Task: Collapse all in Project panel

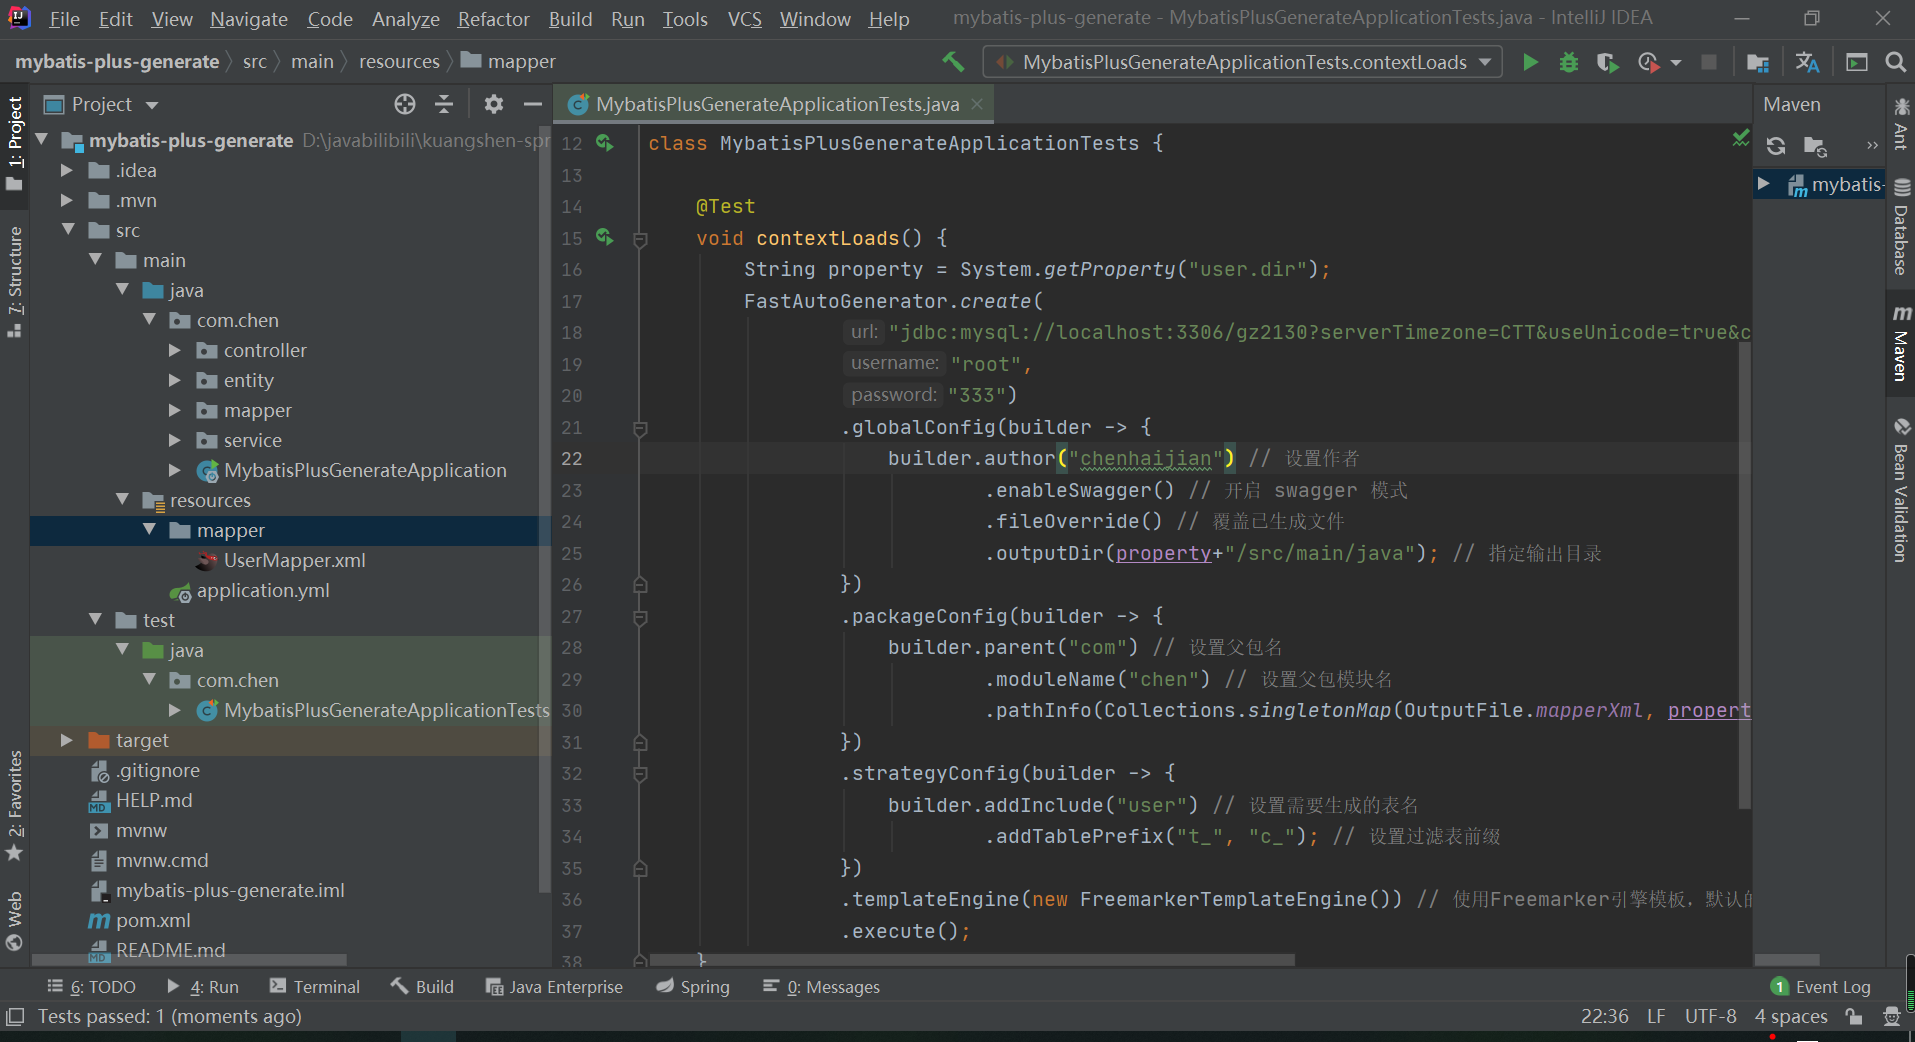Action: tap(444, 104)
